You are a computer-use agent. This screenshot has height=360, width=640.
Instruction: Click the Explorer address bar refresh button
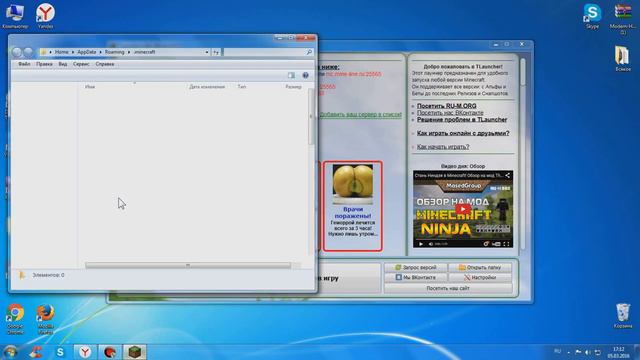coord(216,52)
